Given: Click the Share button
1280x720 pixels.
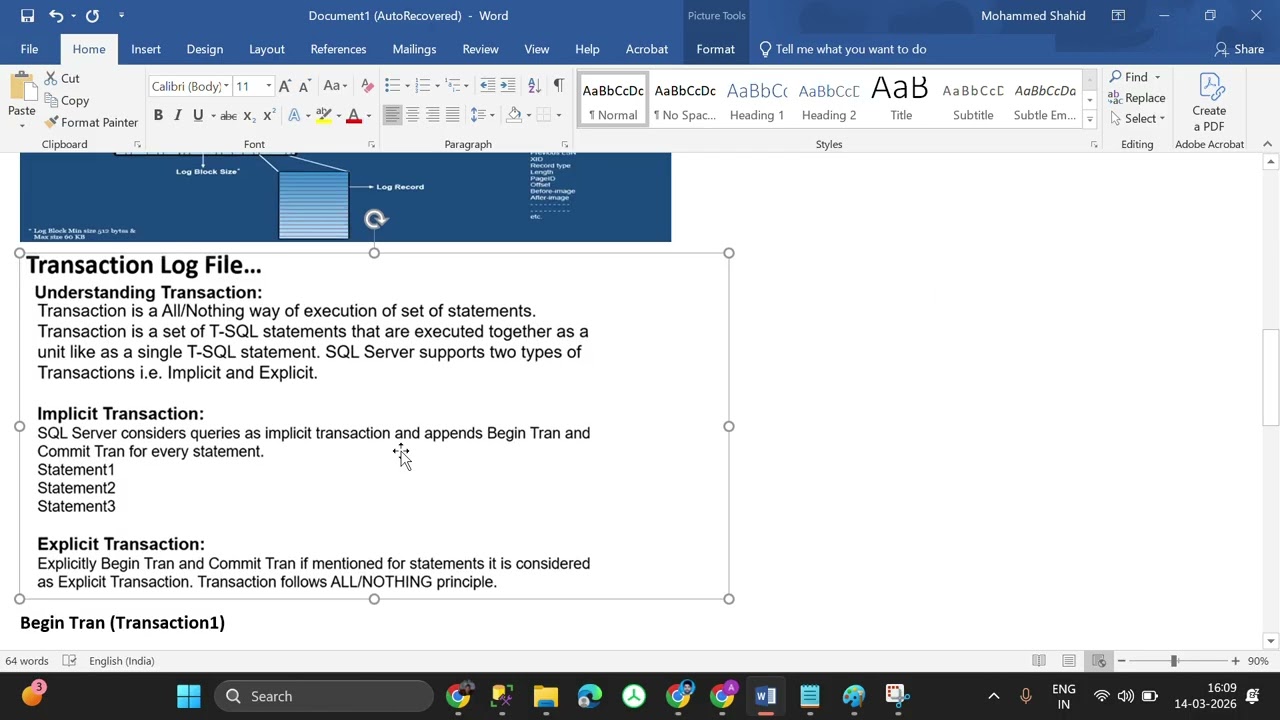Looking at the screenshot, I should pos(1239,49).
